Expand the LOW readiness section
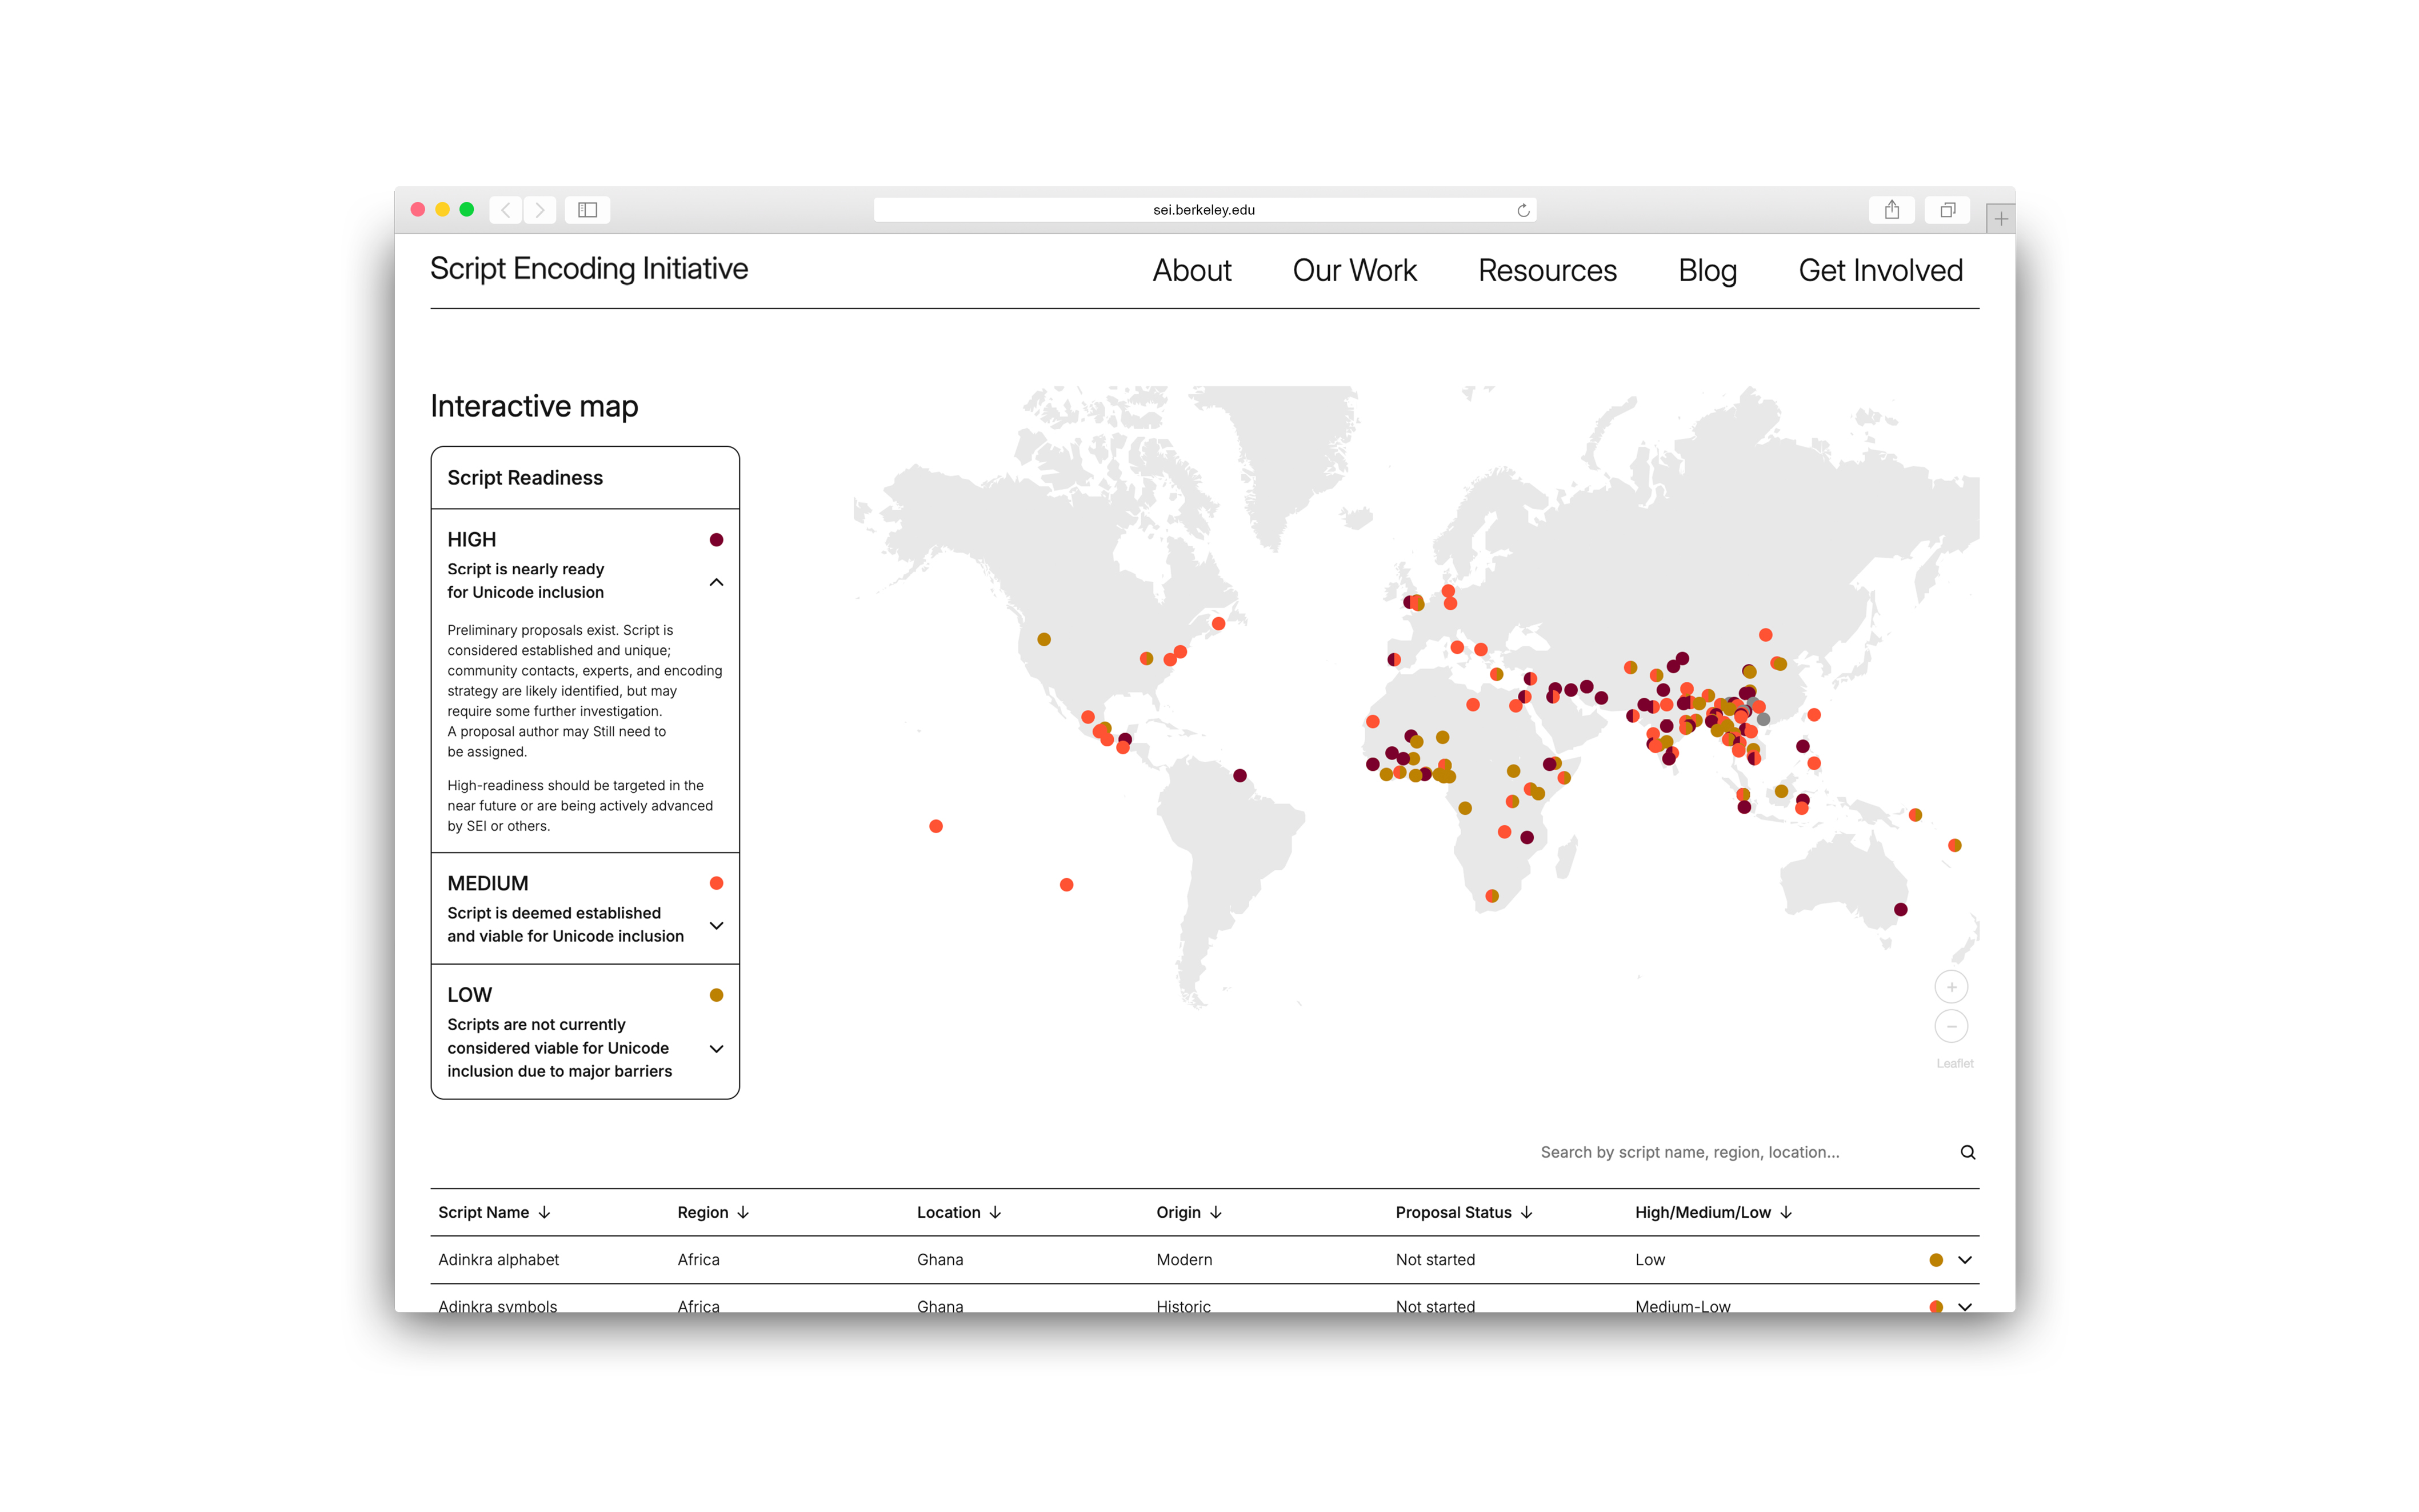 [x=716, y=1048]
